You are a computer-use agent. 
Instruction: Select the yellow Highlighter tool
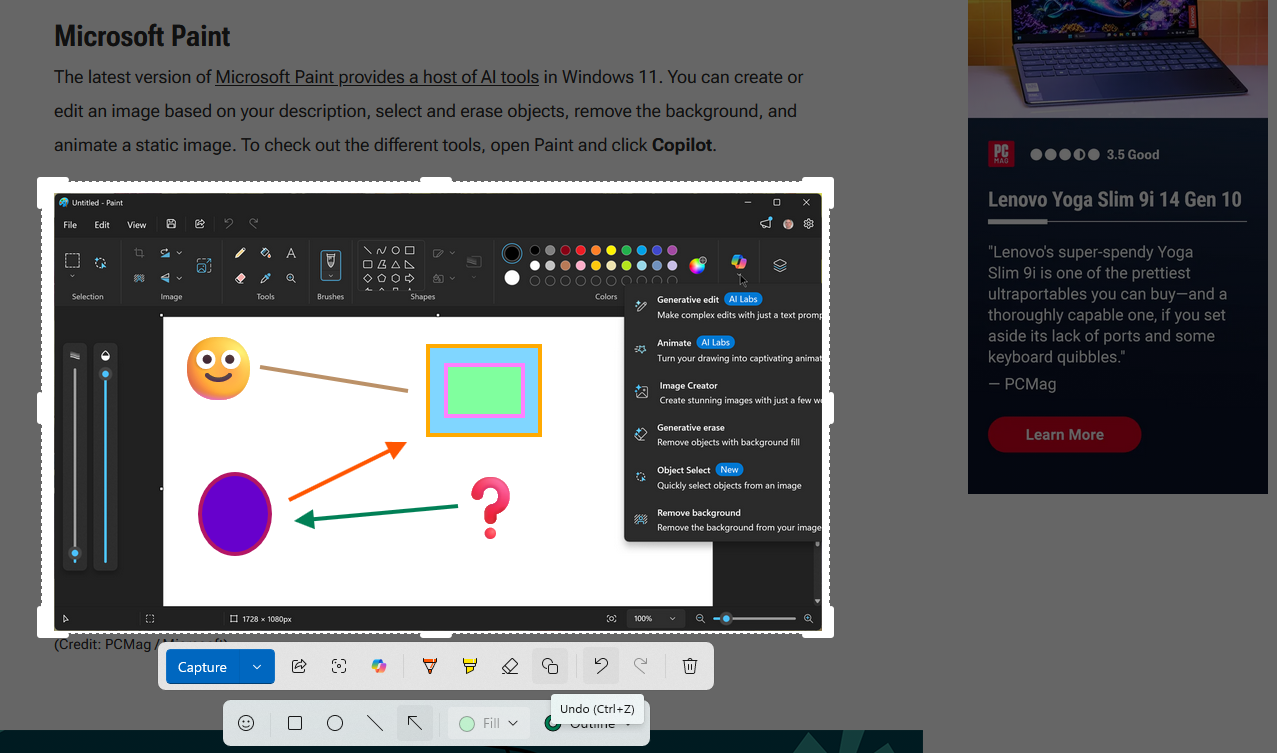coord(469,666)
